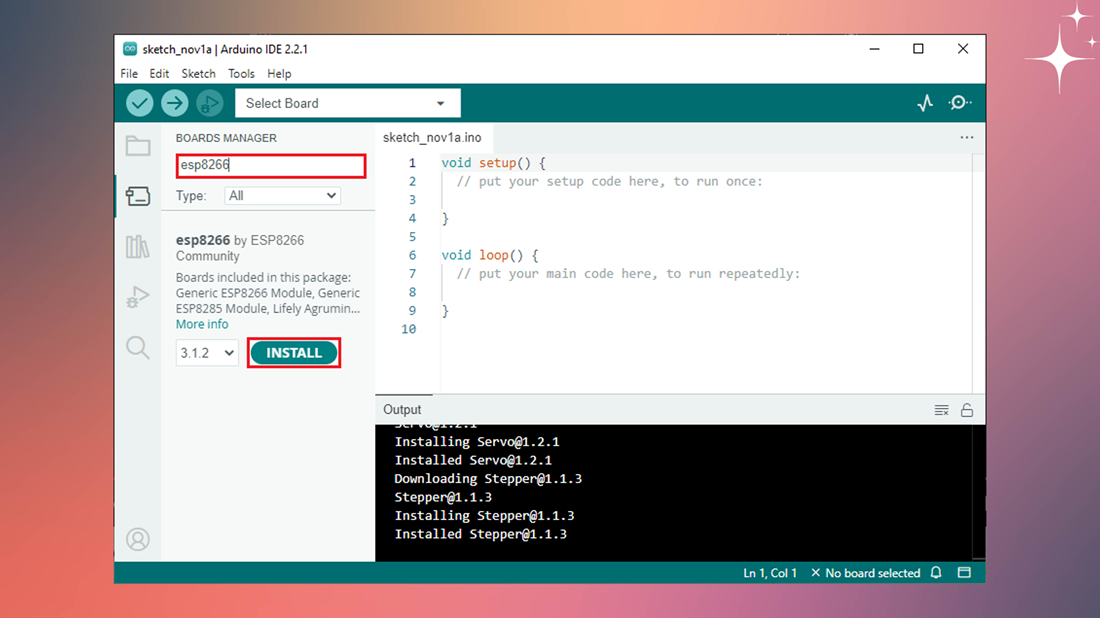Click the Upload arrow button
The width and height of the screenshot is (1100, 618).
pyautogui.click(x=175, y=103)
